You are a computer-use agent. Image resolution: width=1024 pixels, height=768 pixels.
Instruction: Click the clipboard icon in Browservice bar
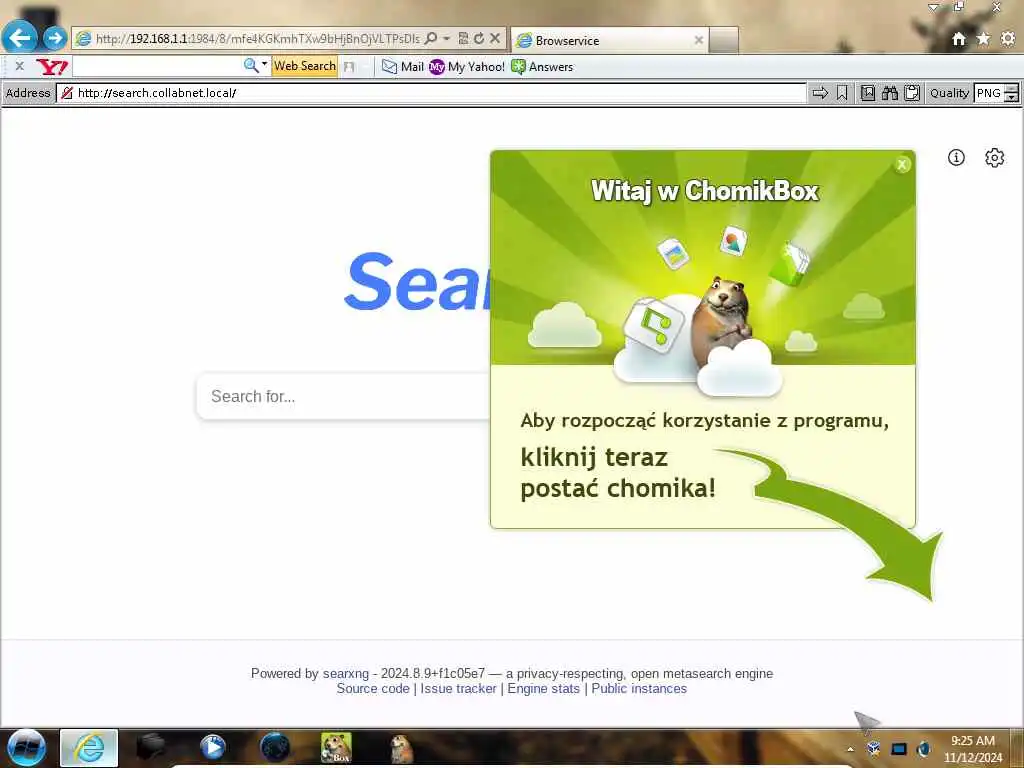[x=912, y=93]
